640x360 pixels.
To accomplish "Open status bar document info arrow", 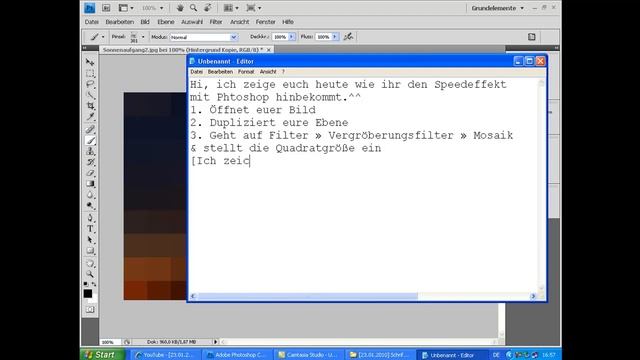I will click(x=216, y=342).
